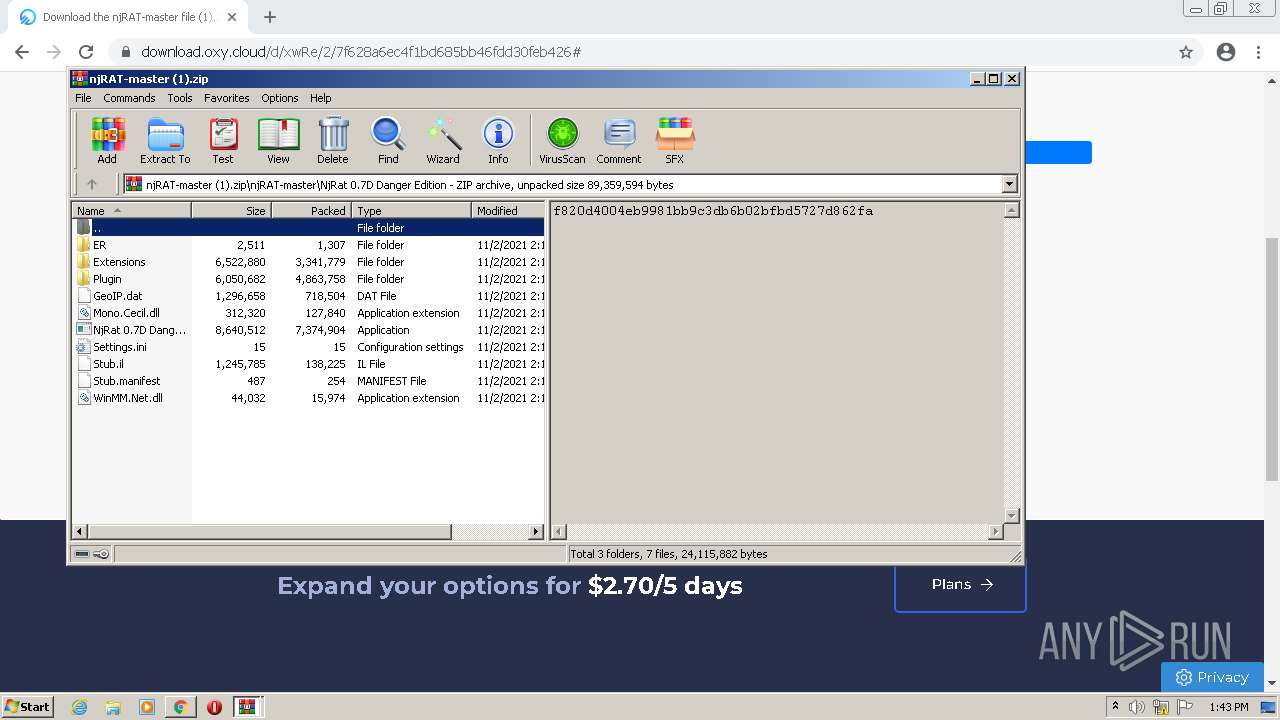Select the GeoIP.dat file
Viewport: 1280px width, 720px height.
click(309, 296)
